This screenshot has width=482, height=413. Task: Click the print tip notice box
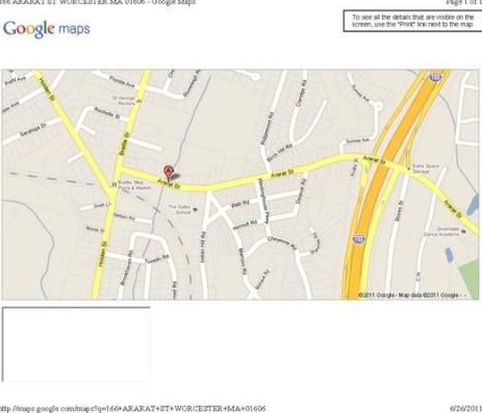click(413, 21)
